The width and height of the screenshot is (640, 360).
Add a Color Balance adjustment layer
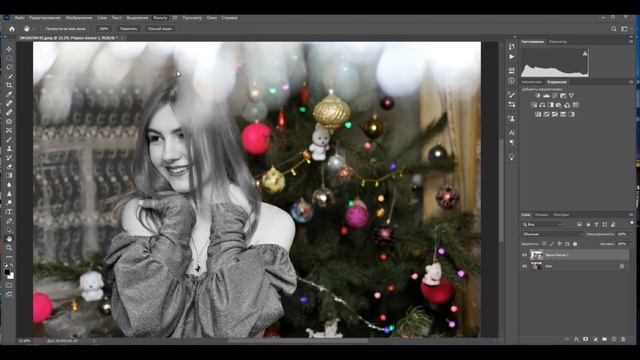542,105
